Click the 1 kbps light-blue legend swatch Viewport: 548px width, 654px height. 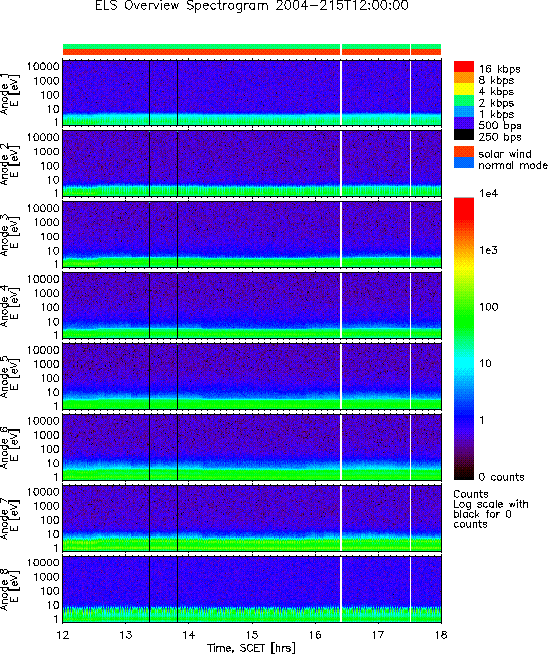[x=464, y=112]
